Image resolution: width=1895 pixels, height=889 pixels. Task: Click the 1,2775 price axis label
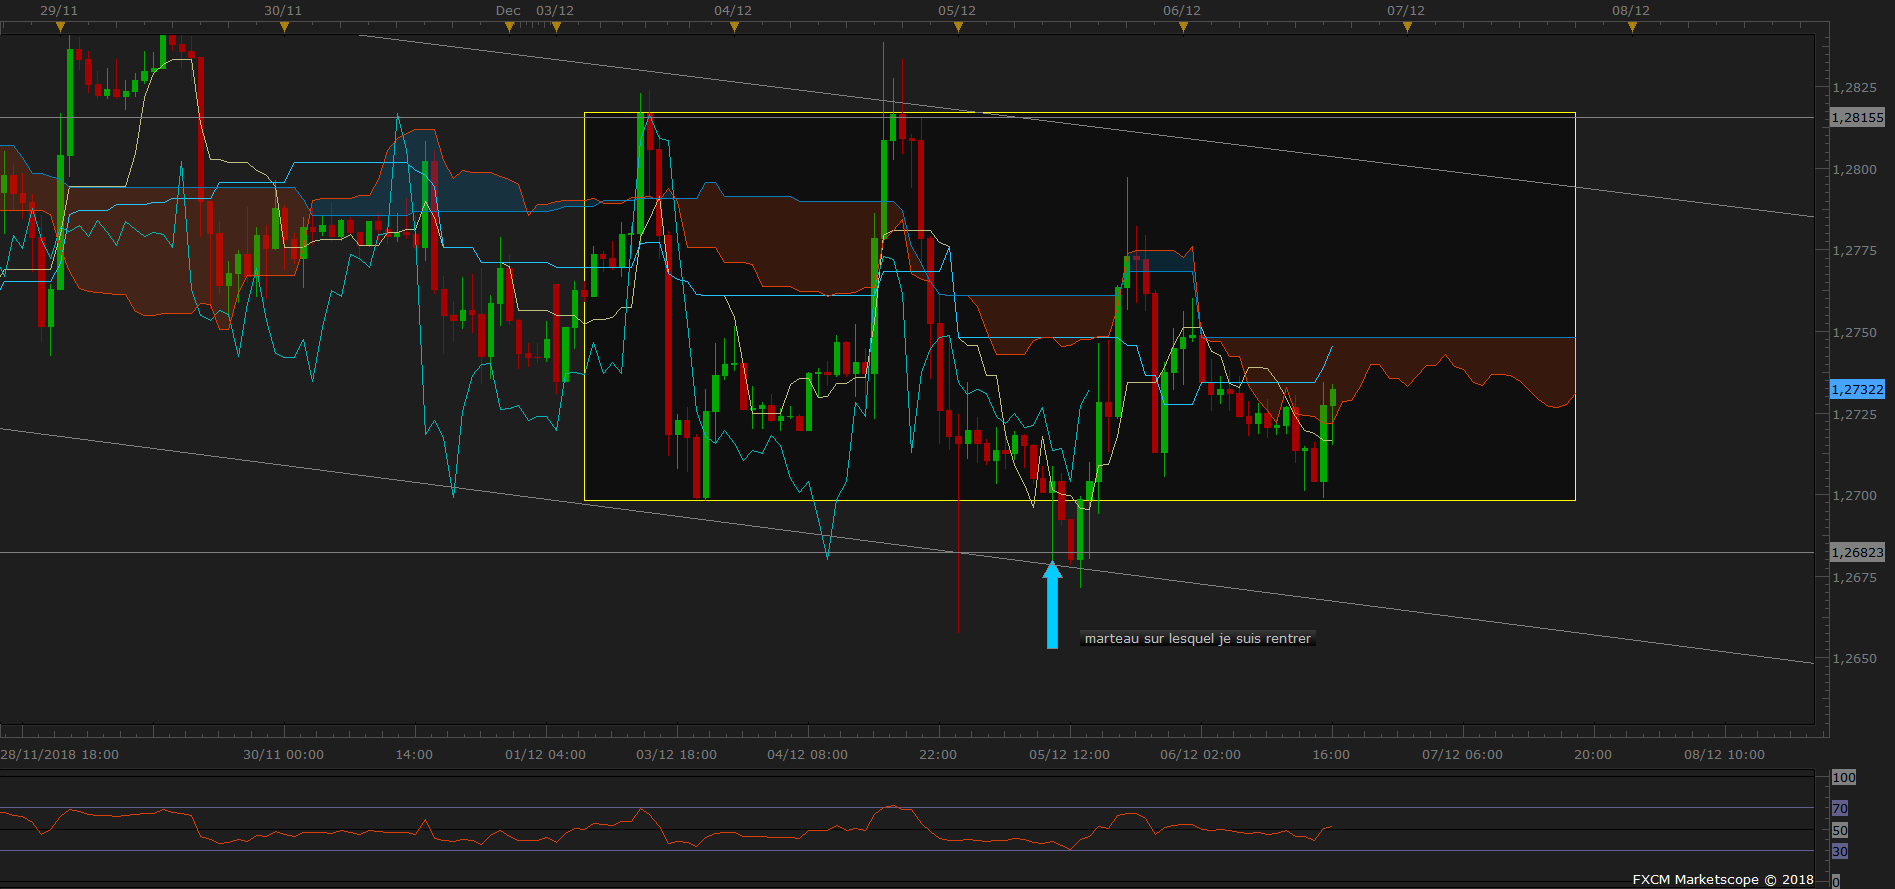click(1855, 251)
